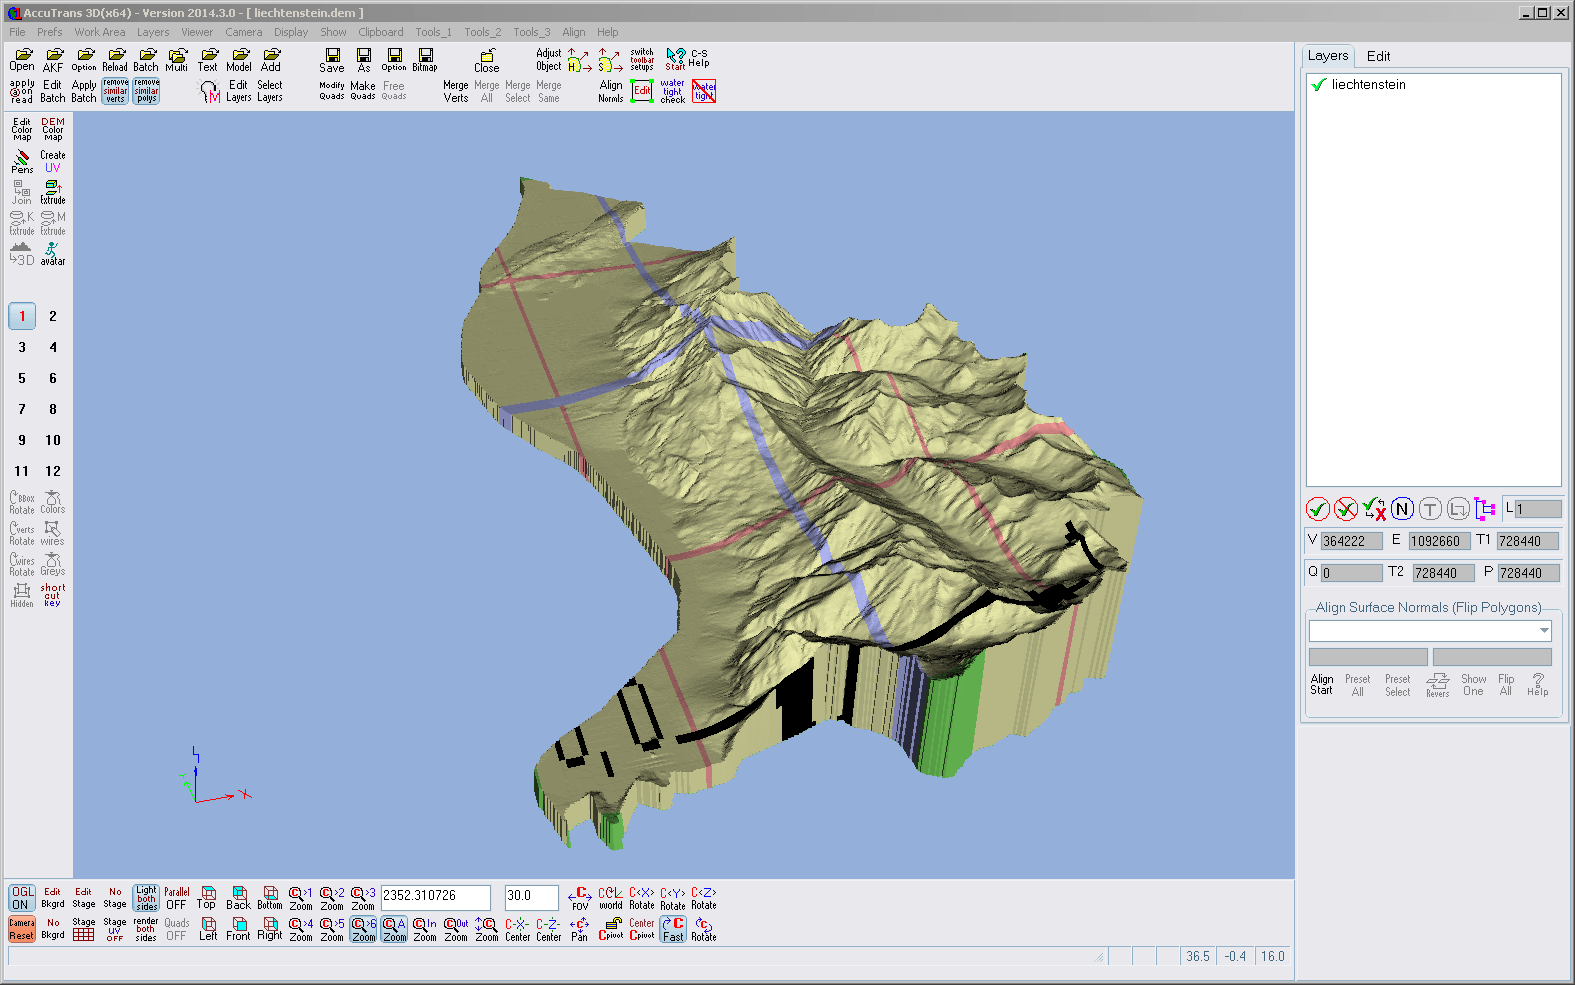Click the Stage grid color icon
Viewport: 1575px width, 985px height.
coord(84,929)
